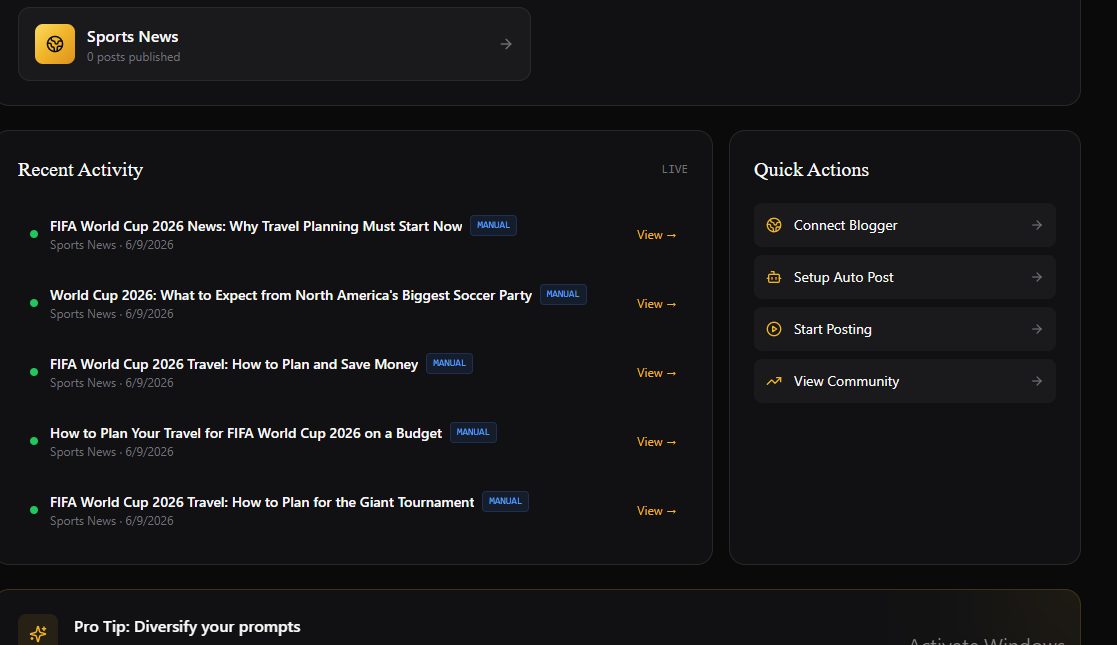1117x645 pixels.
Task: Click MANUAL badge on on a Budget post
Action: click(x=473, y=433)
